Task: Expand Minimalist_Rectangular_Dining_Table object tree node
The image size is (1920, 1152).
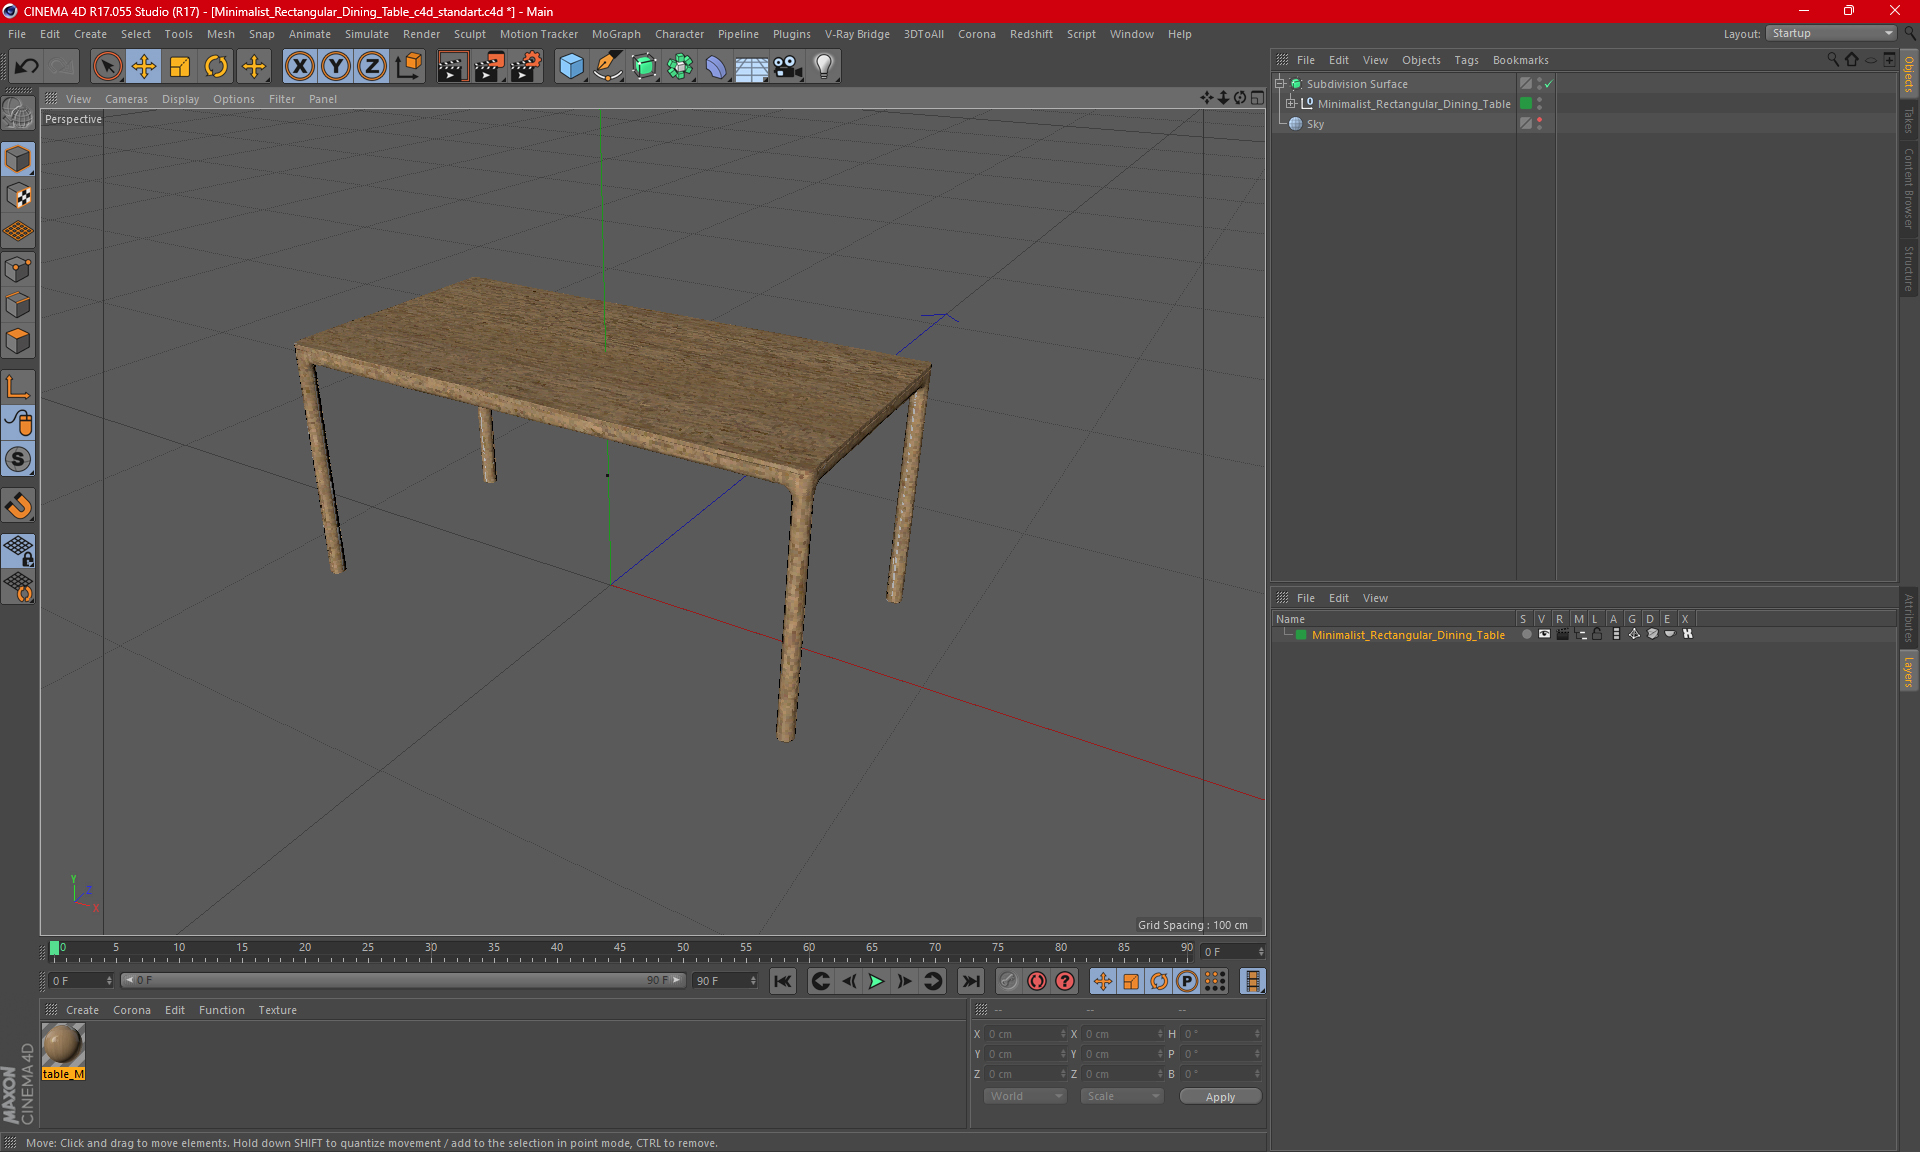Action: coord(1291,104)
